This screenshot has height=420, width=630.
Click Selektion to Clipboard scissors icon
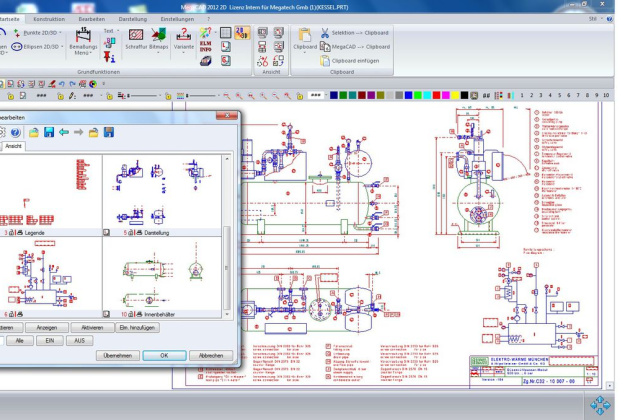coord(324,33)
